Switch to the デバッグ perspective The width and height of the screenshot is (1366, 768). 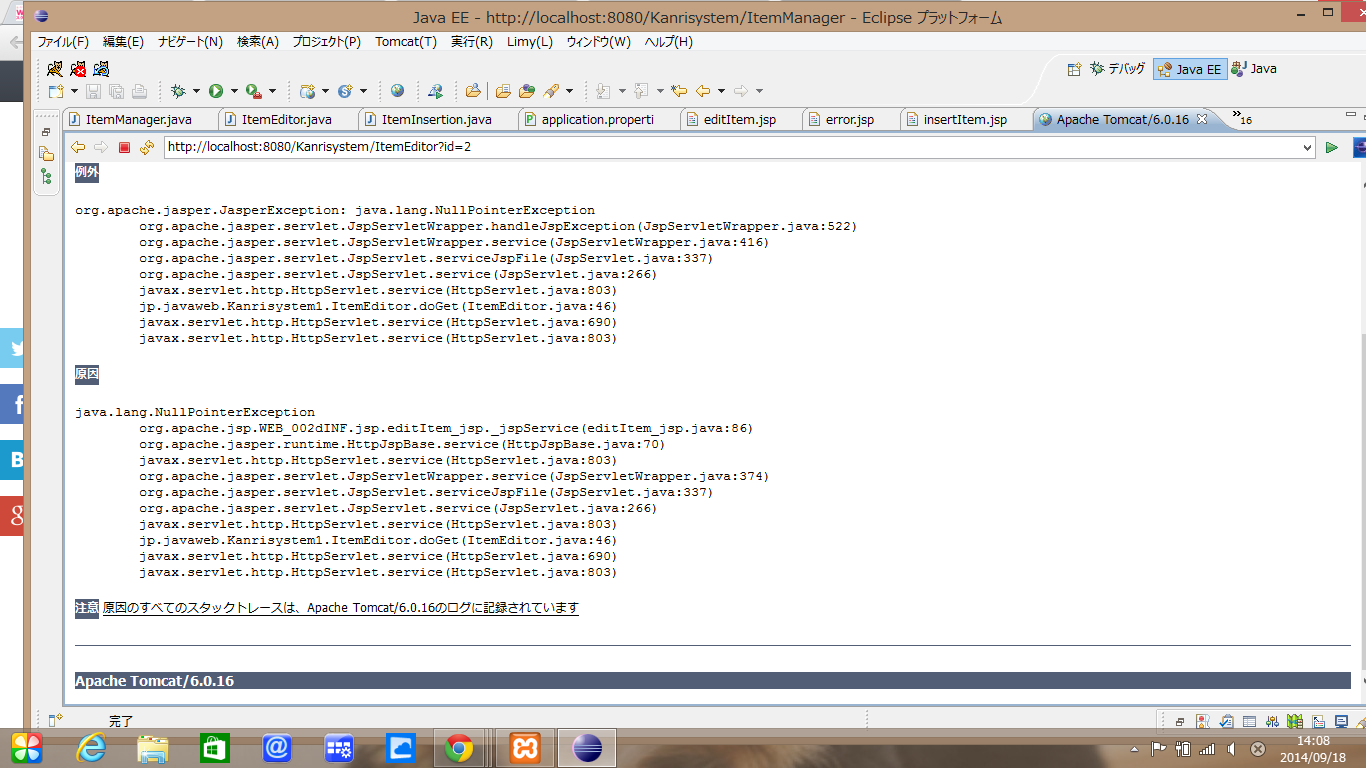click(1117, 69)
